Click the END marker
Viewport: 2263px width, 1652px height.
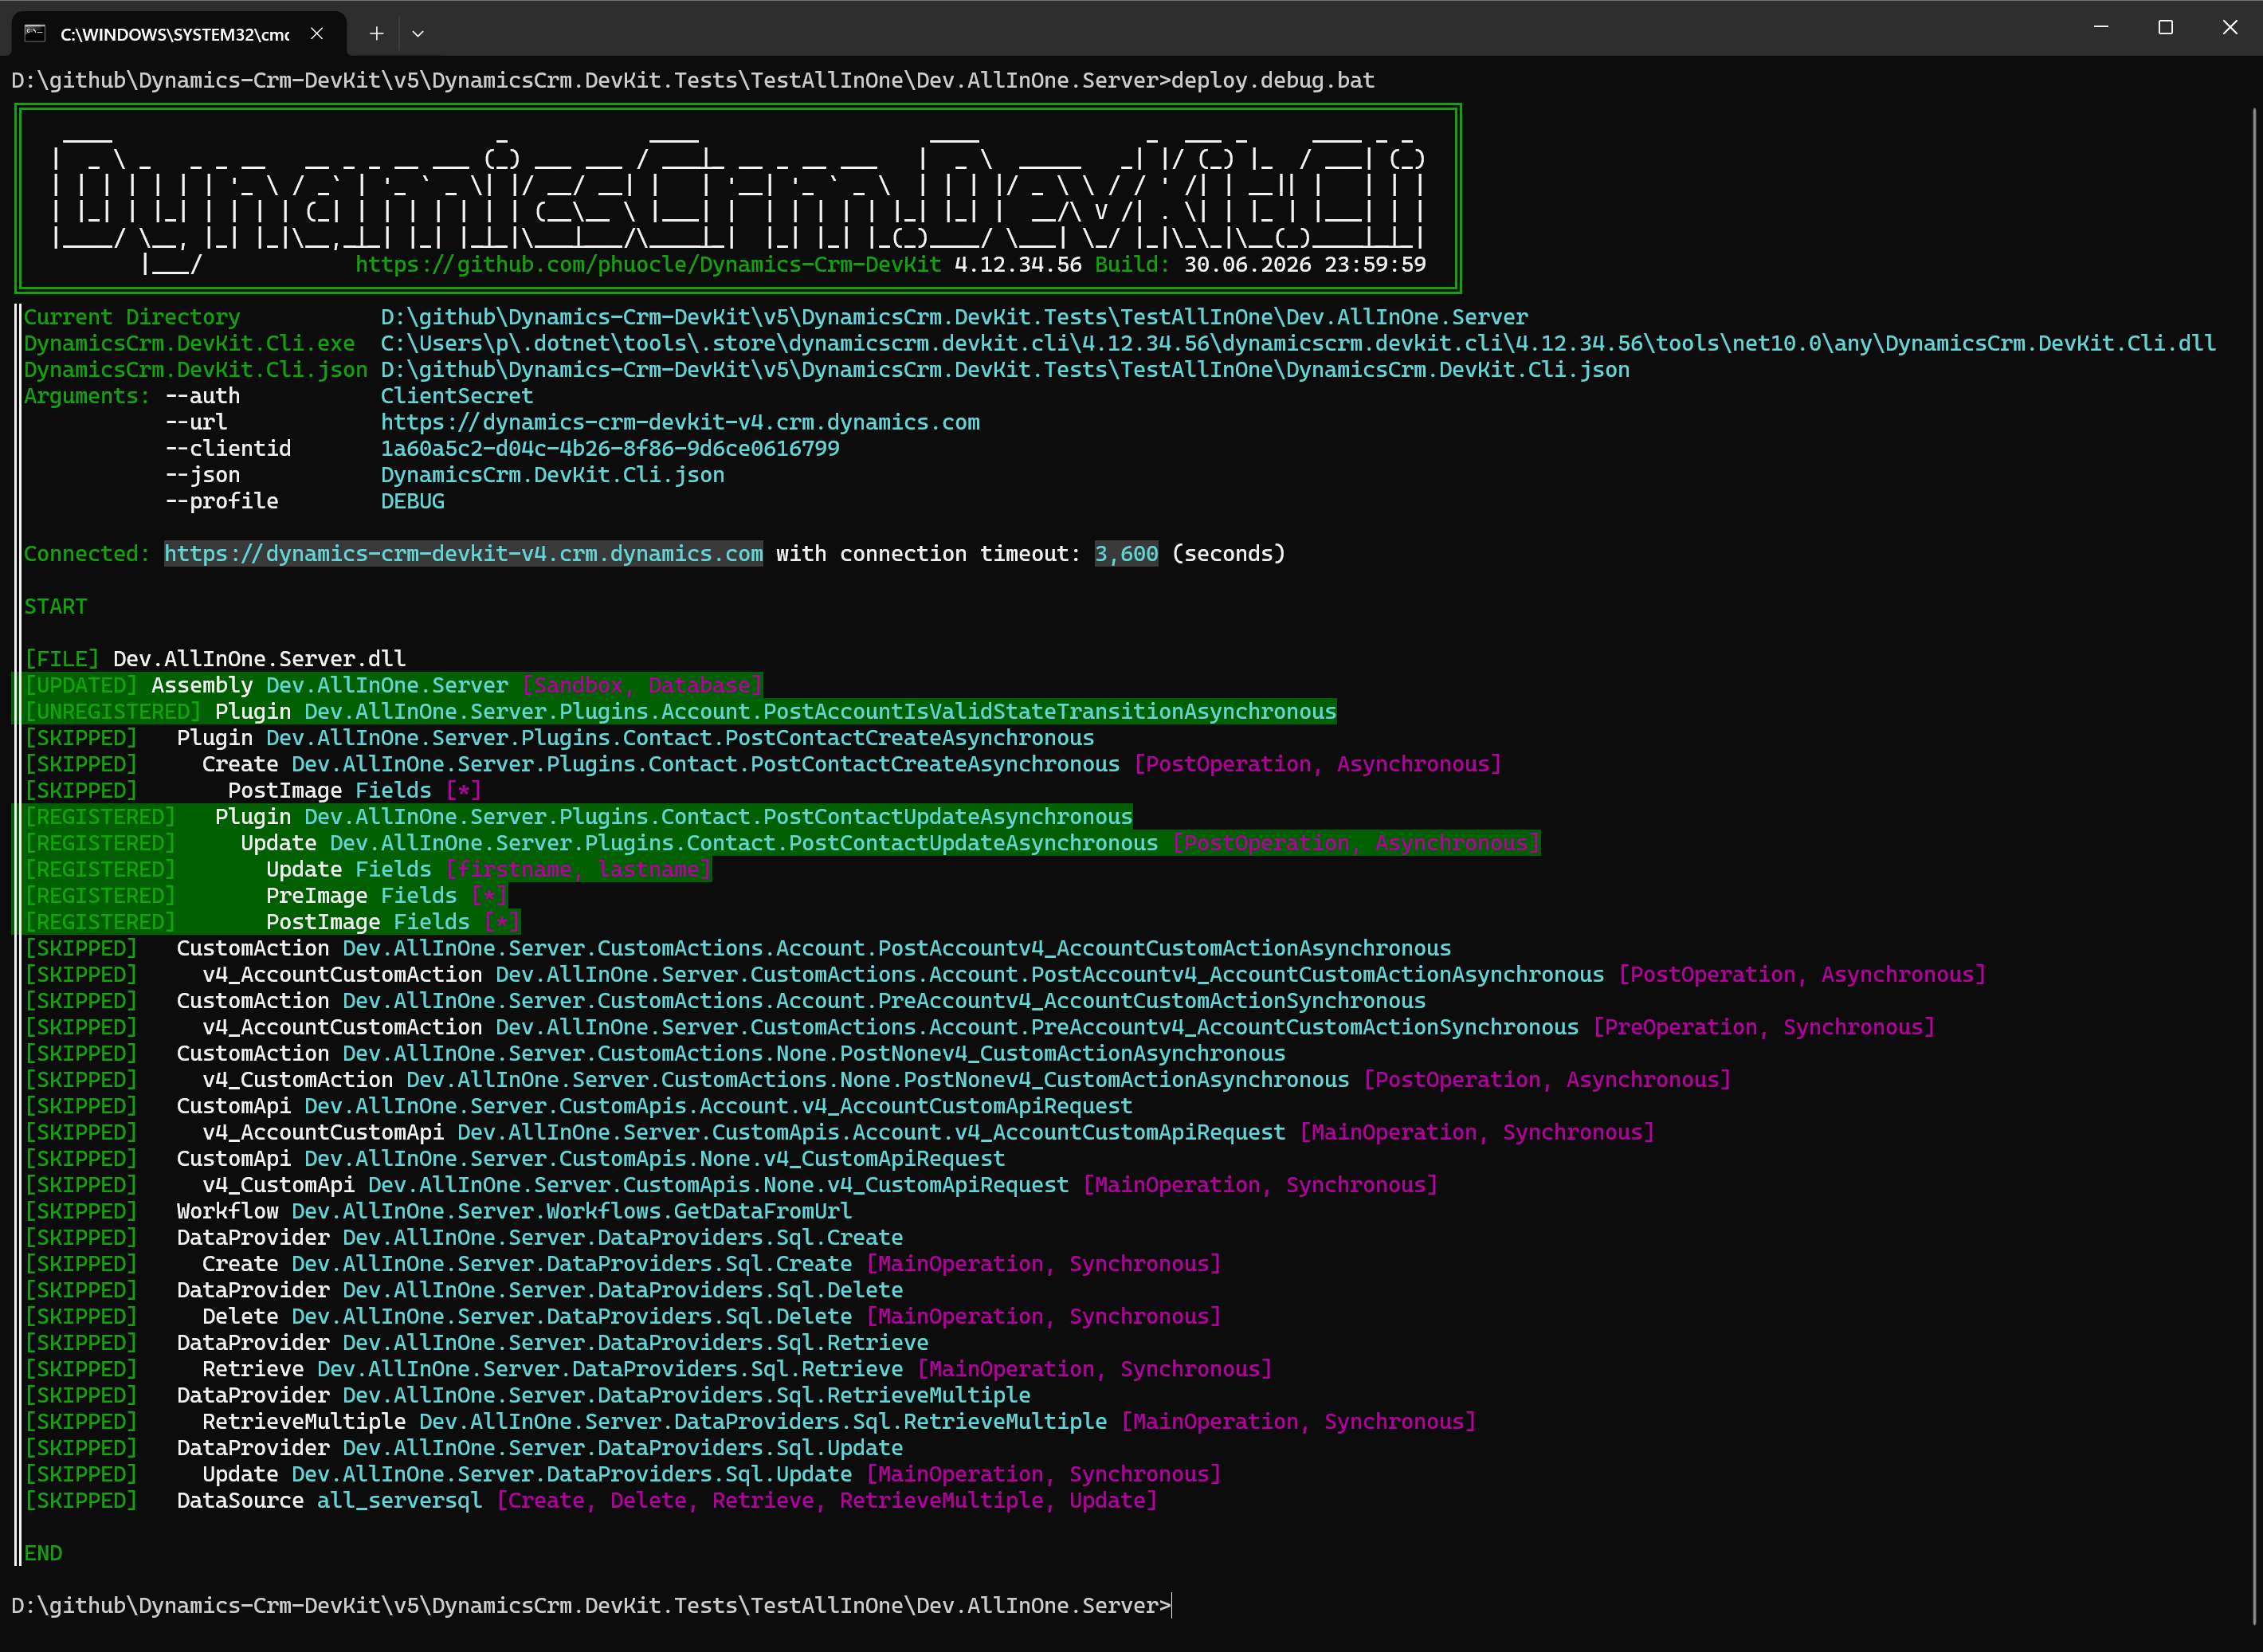(43, 1553)
